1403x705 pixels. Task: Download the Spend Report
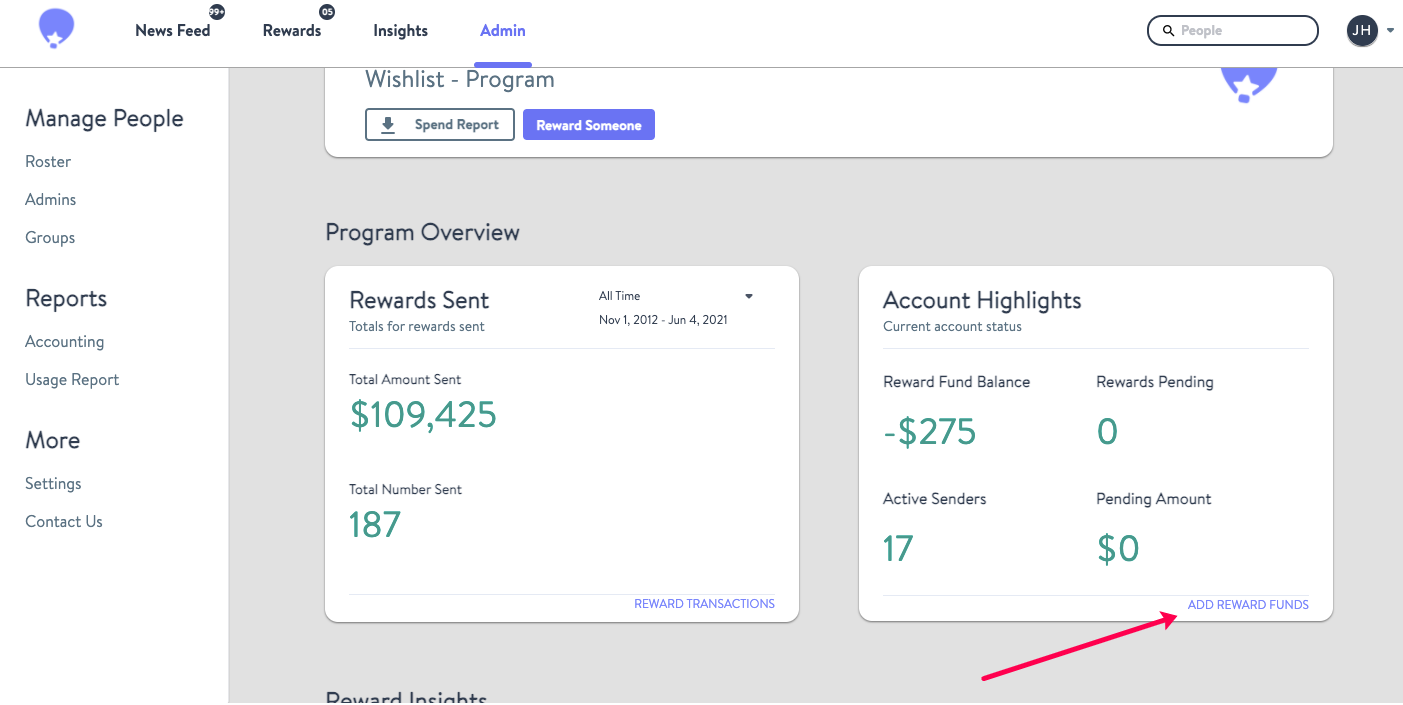[440, 125]
